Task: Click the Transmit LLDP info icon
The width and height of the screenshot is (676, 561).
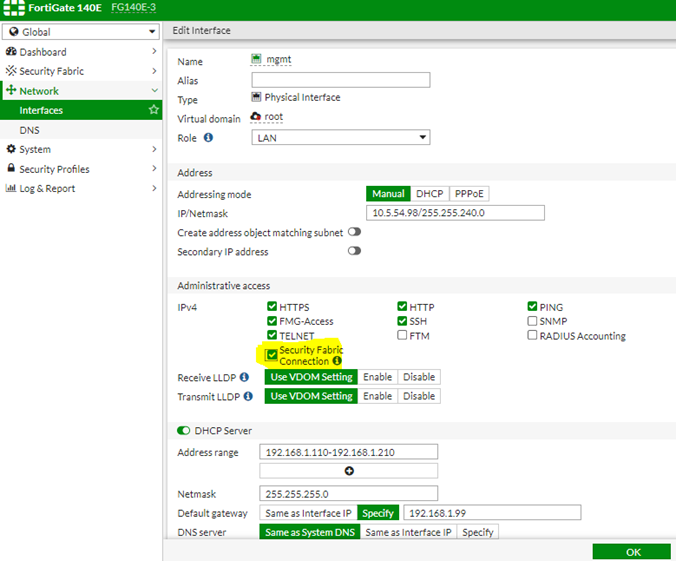Action: coord(244,396)
